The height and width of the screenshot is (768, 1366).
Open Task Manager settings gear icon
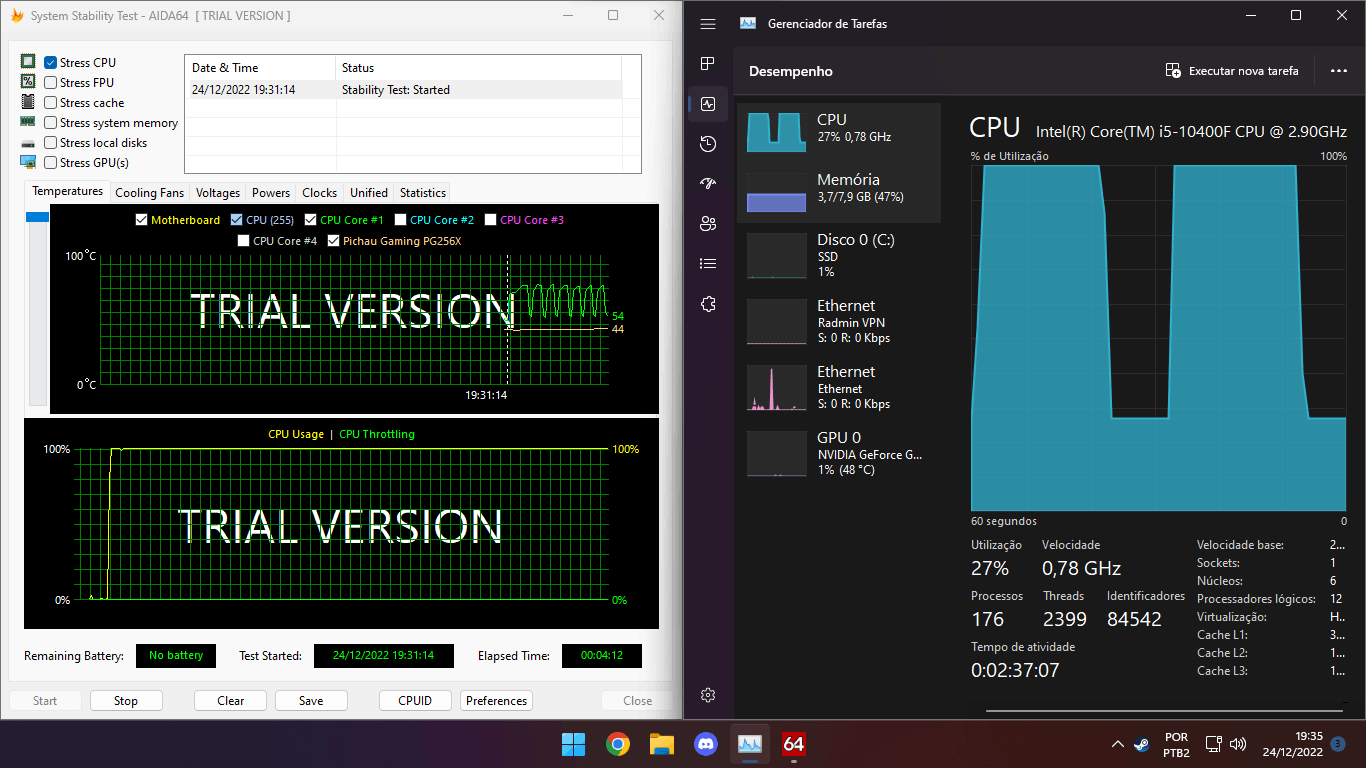[x=708, y=695]
